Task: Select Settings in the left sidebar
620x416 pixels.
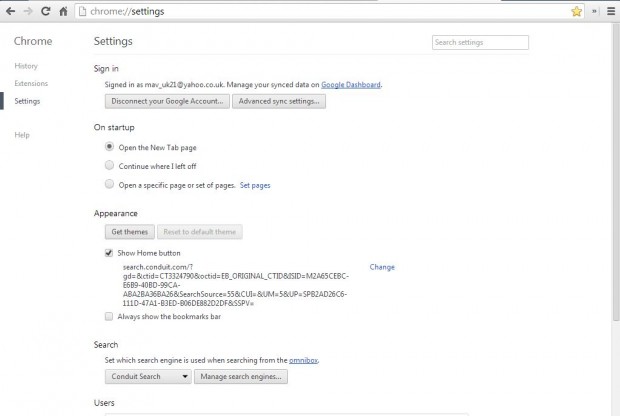Action: (27, 101)
